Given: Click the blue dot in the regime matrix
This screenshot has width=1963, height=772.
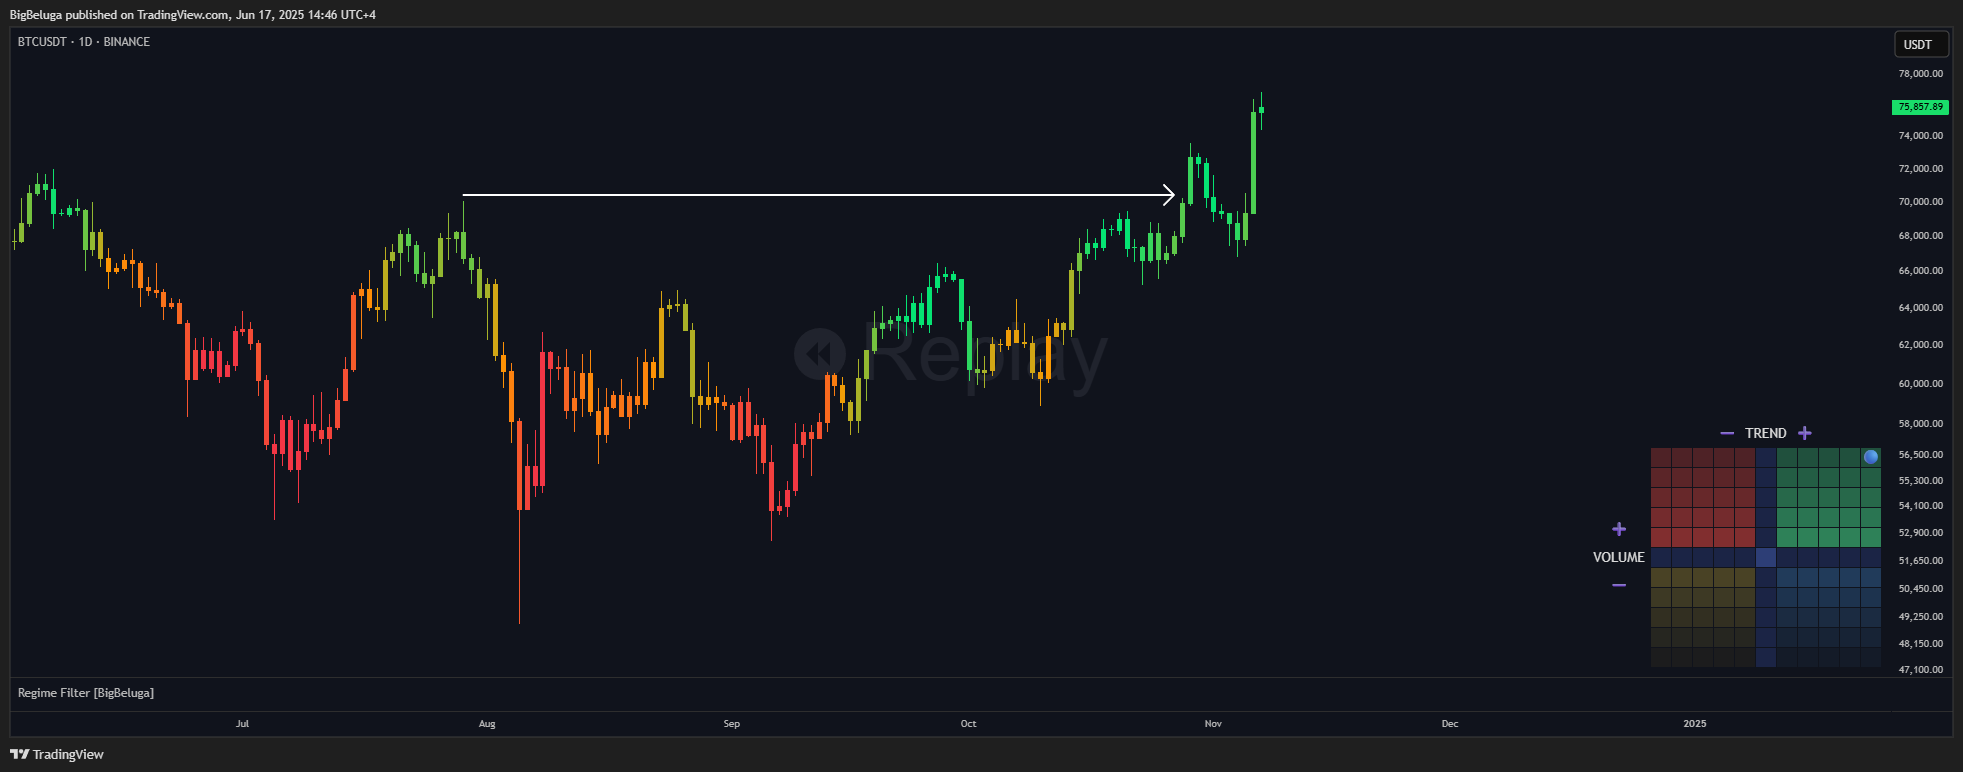Looking at the screenshot, I should tap(1871, 457).
